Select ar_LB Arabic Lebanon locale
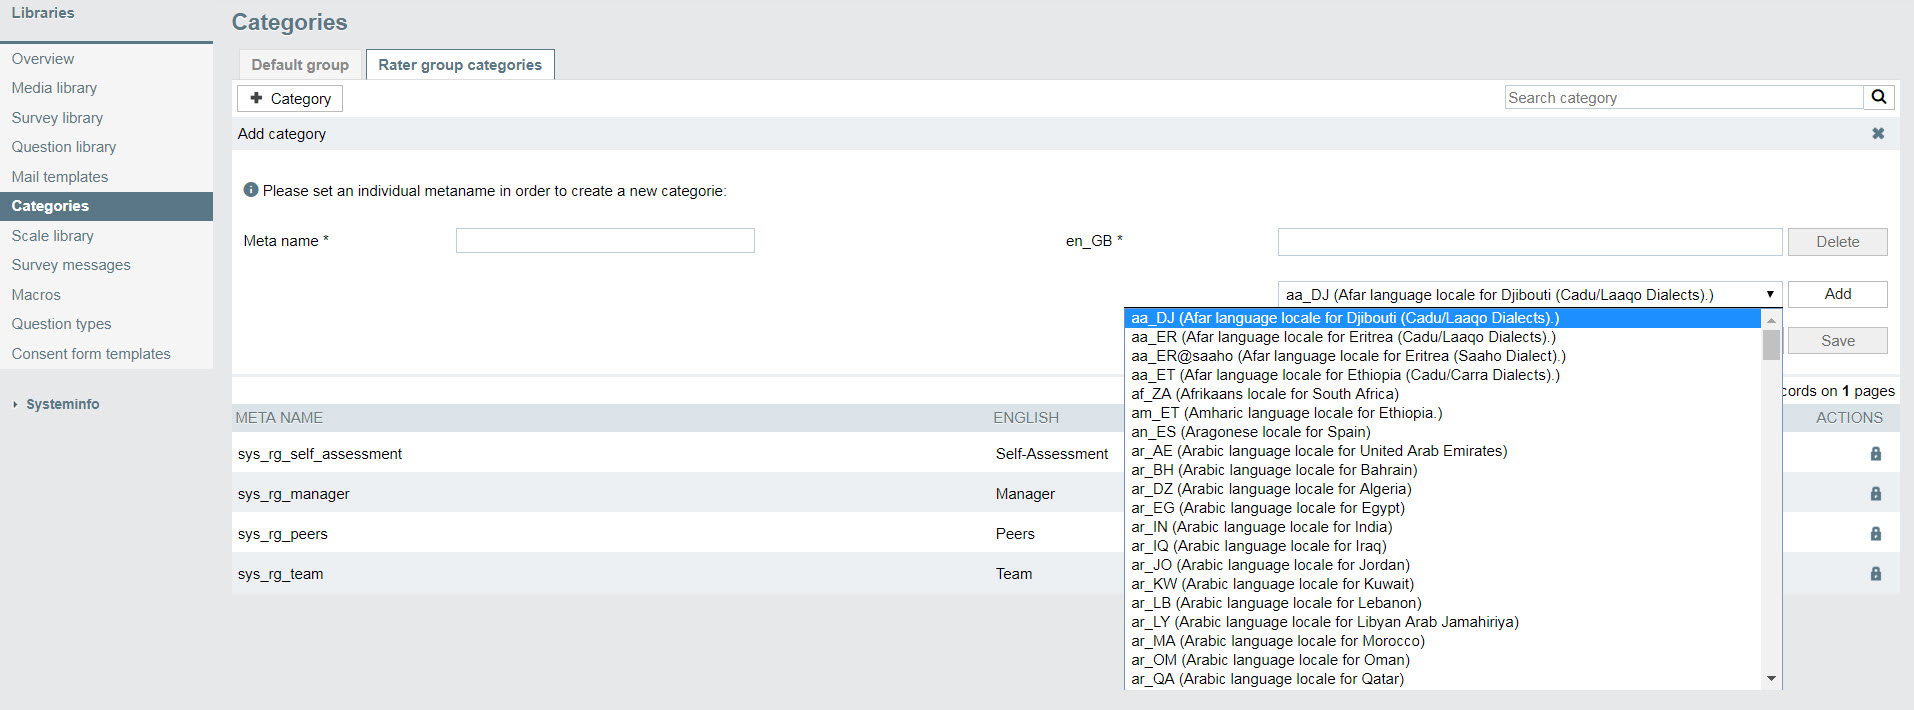Viewport: 1914px width, 710px height. [1442, 603]
